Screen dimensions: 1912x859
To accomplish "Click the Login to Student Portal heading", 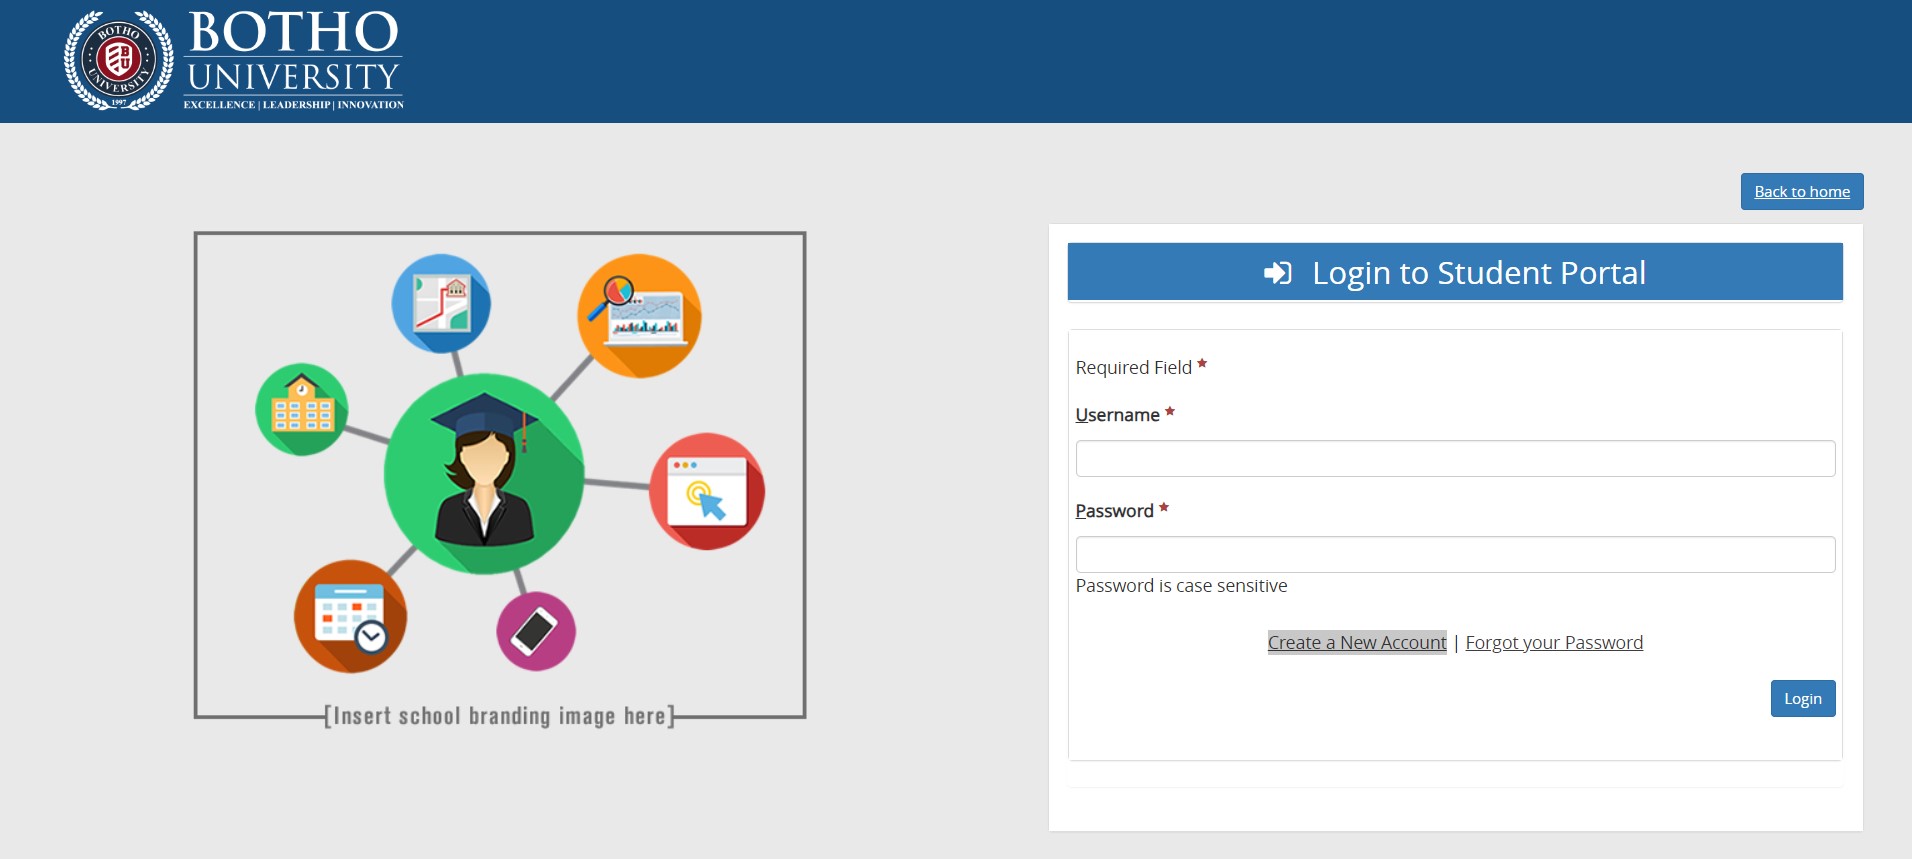I will (1478, 273).
